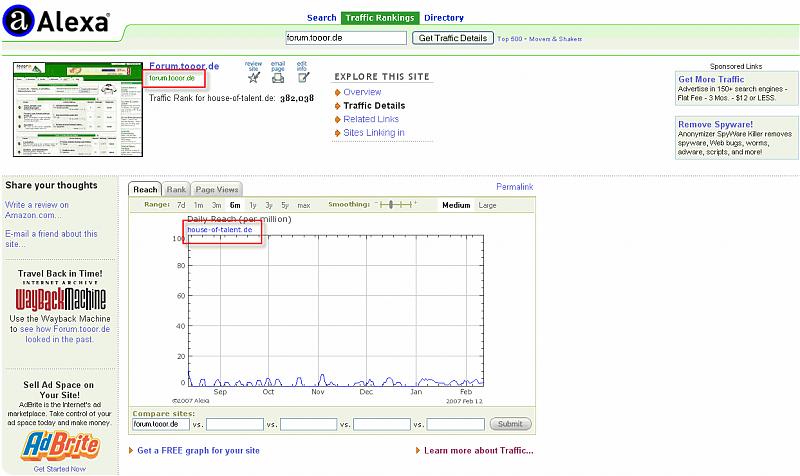
Task: Click the Permalink link
Action: [x=514, y=187]
